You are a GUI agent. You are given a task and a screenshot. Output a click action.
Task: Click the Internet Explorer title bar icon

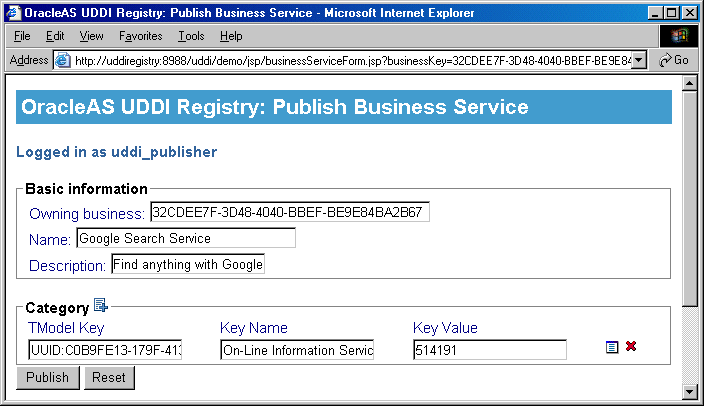point(13,13)
